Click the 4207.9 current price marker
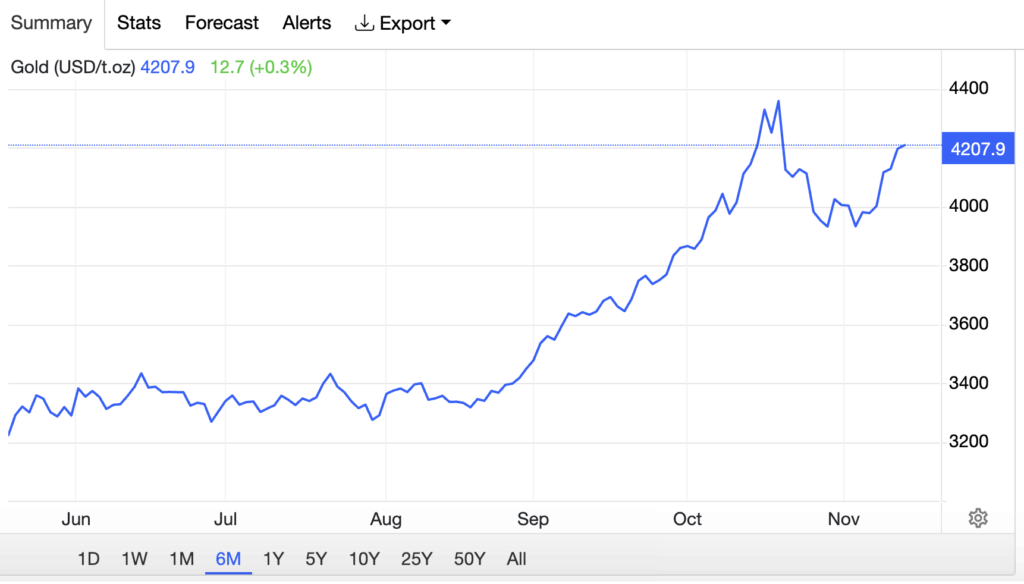Screen dimensions: 1024x584 pos(979,150)
